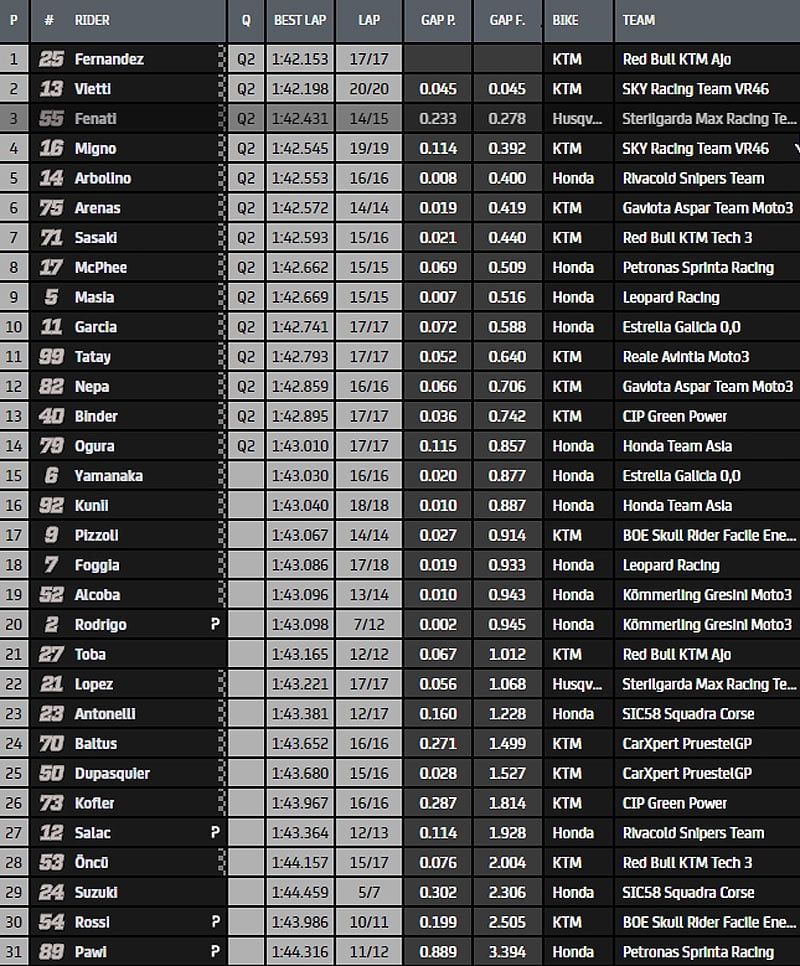
Task: Select the pit 'P' indicator beside Rodrigo
Action: [214, 624]
